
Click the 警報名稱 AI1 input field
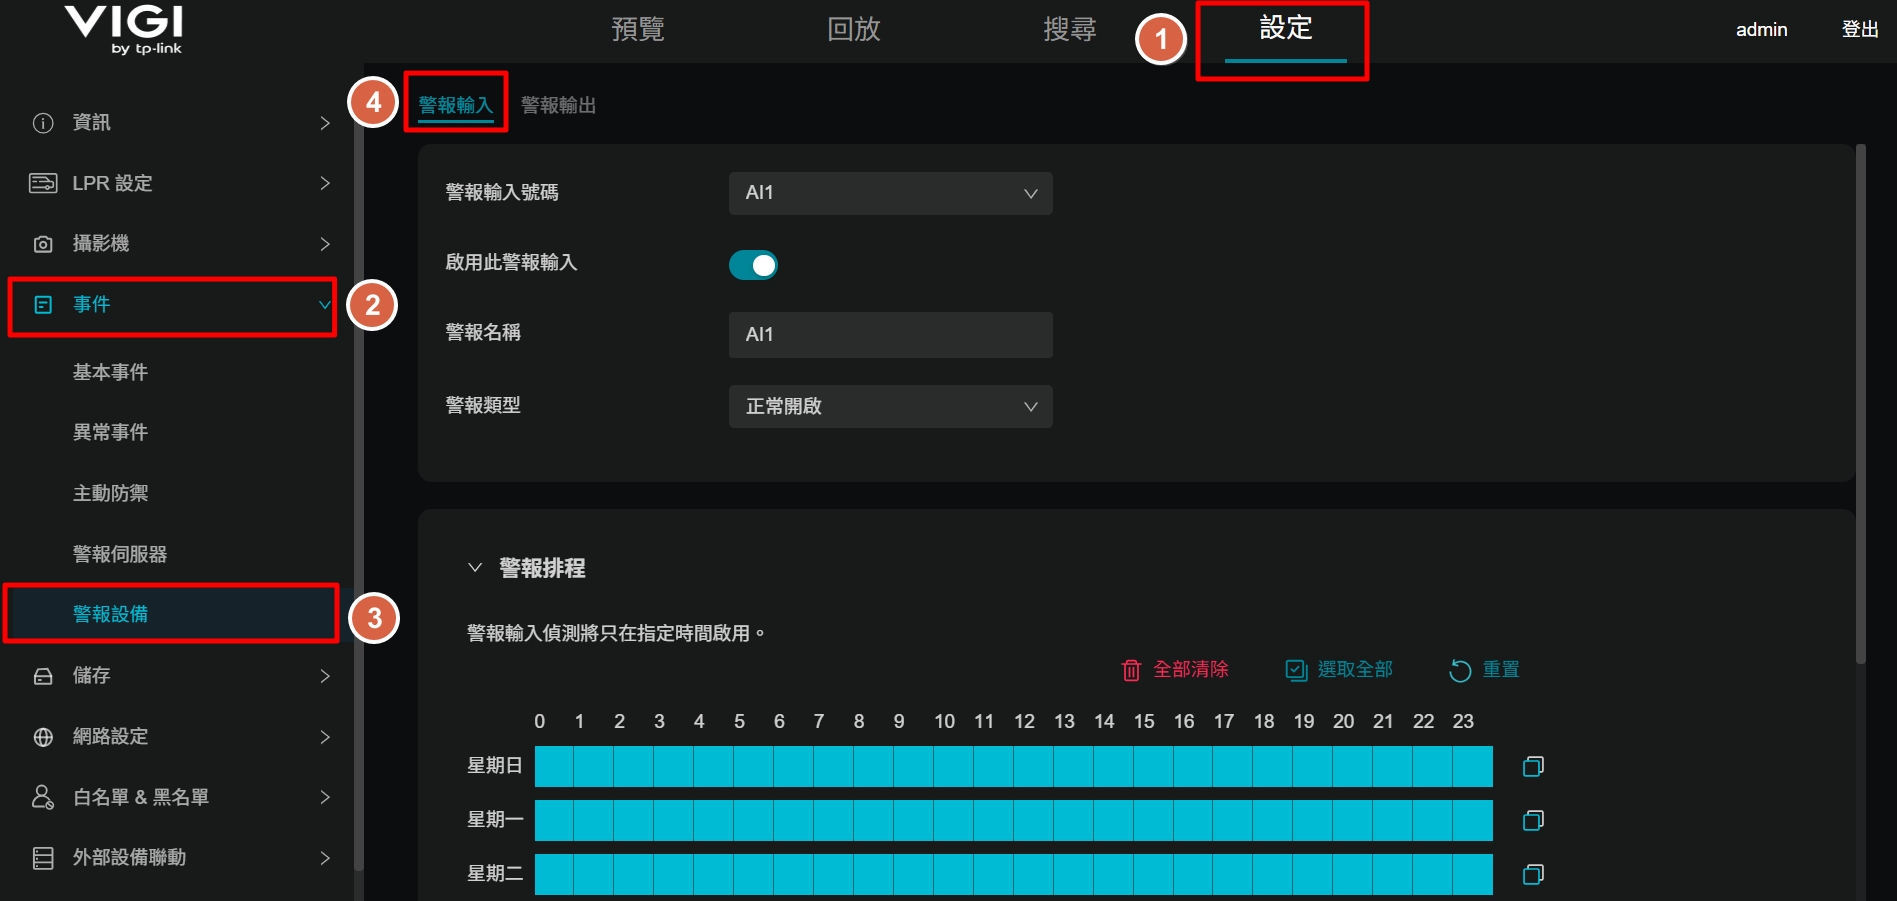pos(890,335)
